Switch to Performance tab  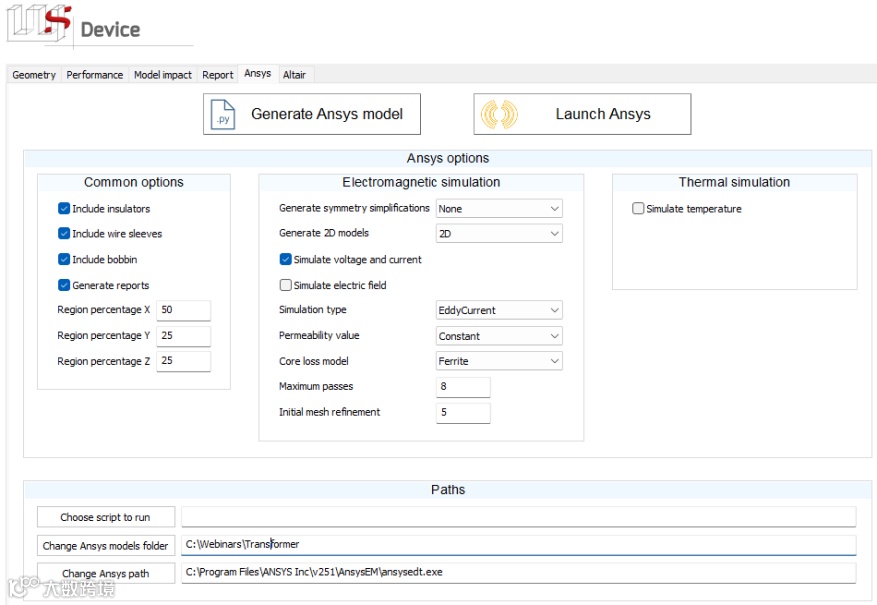(95, 75)
